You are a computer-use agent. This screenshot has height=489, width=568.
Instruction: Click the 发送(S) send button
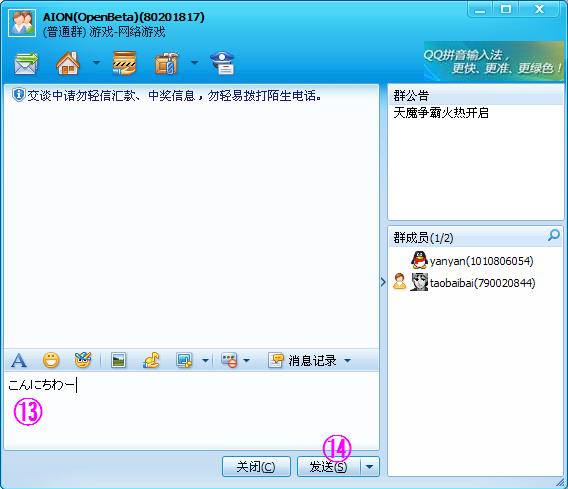click(x=329, y=467)
